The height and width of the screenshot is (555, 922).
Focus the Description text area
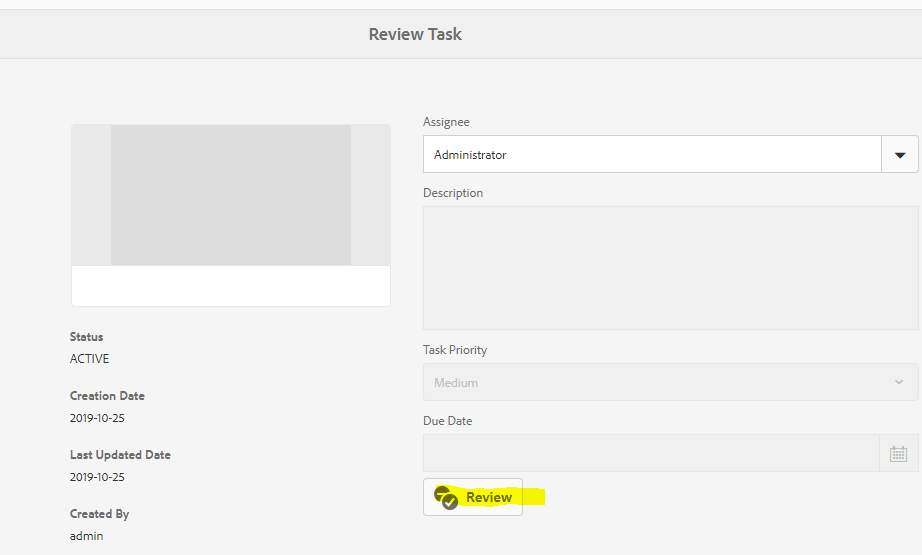[x=670, y=268]
